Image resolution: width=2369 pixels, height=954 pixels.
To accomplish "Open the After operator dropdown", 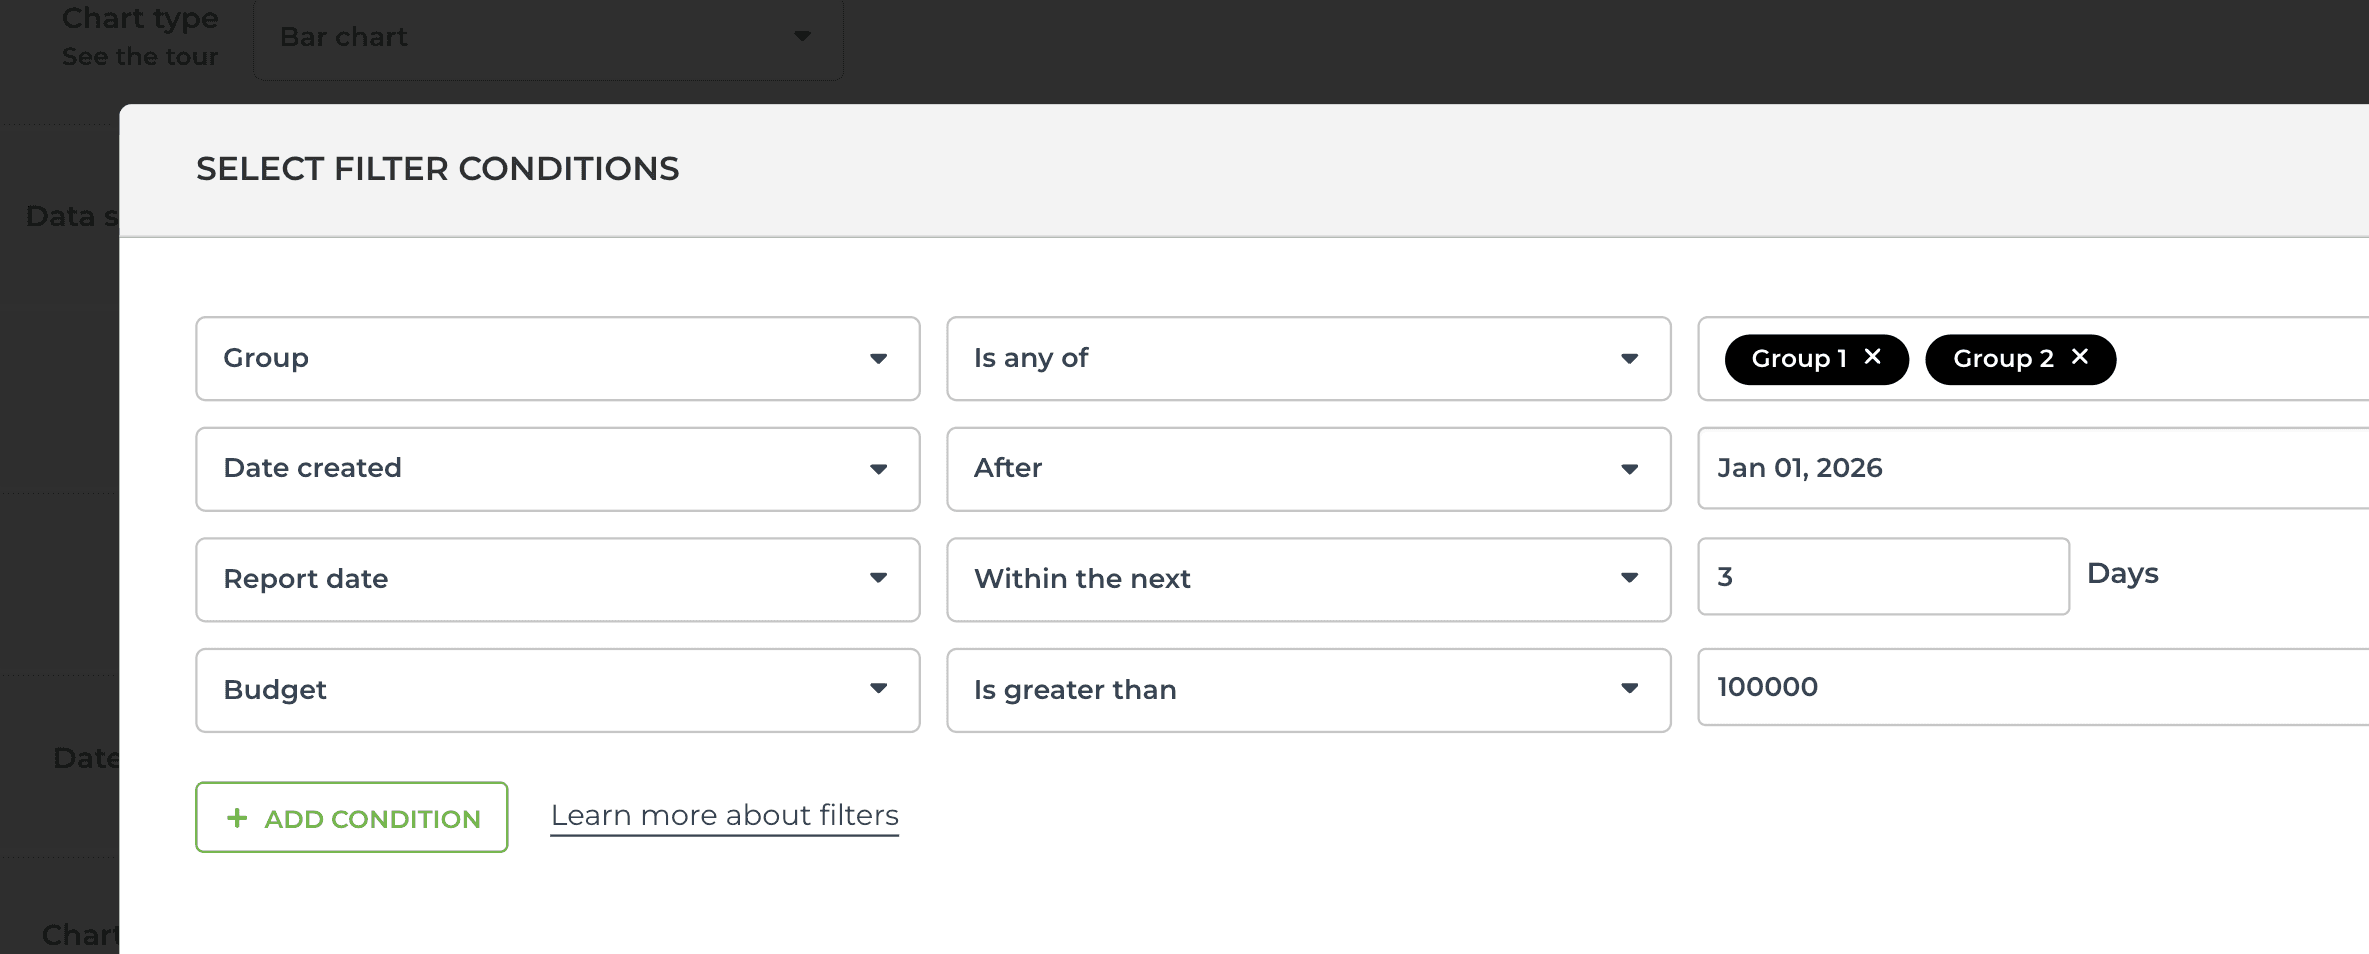I will coord(1308,469).
